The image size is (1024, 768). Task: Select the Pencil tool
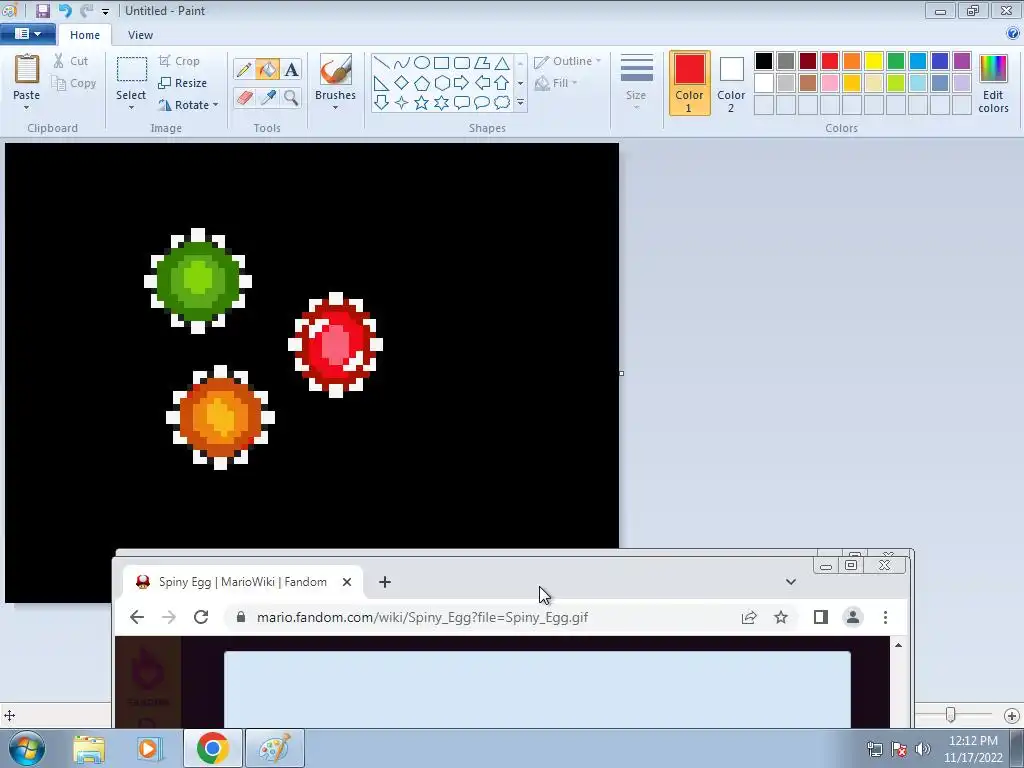[x=244, y=69]
